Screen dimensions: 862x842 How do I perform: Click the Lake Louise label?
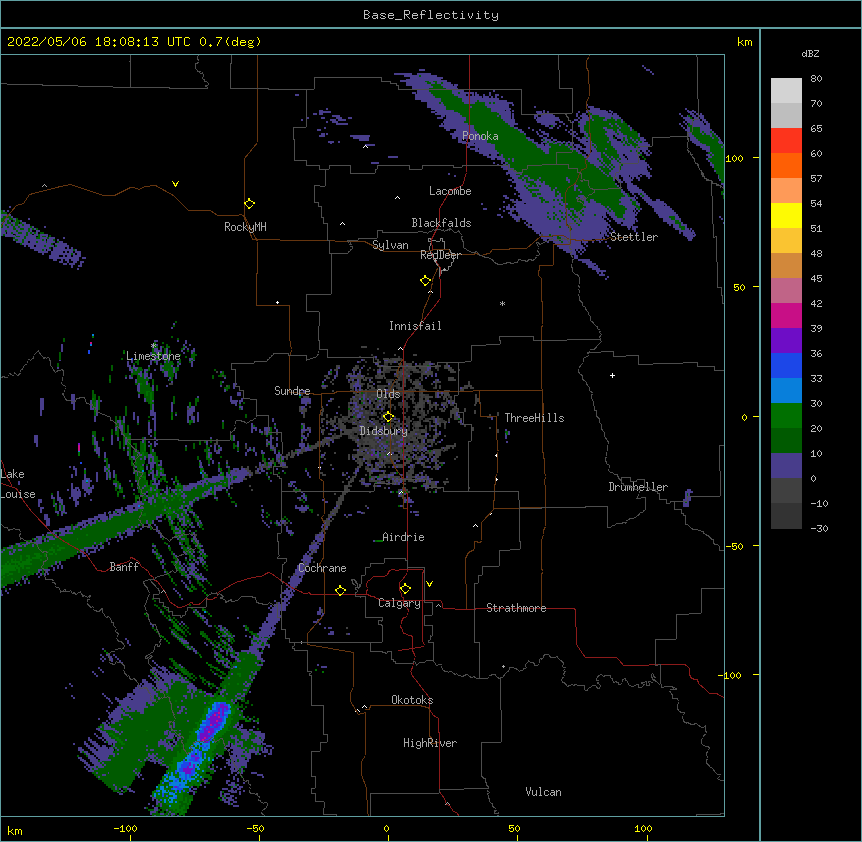tap(17, 484)
